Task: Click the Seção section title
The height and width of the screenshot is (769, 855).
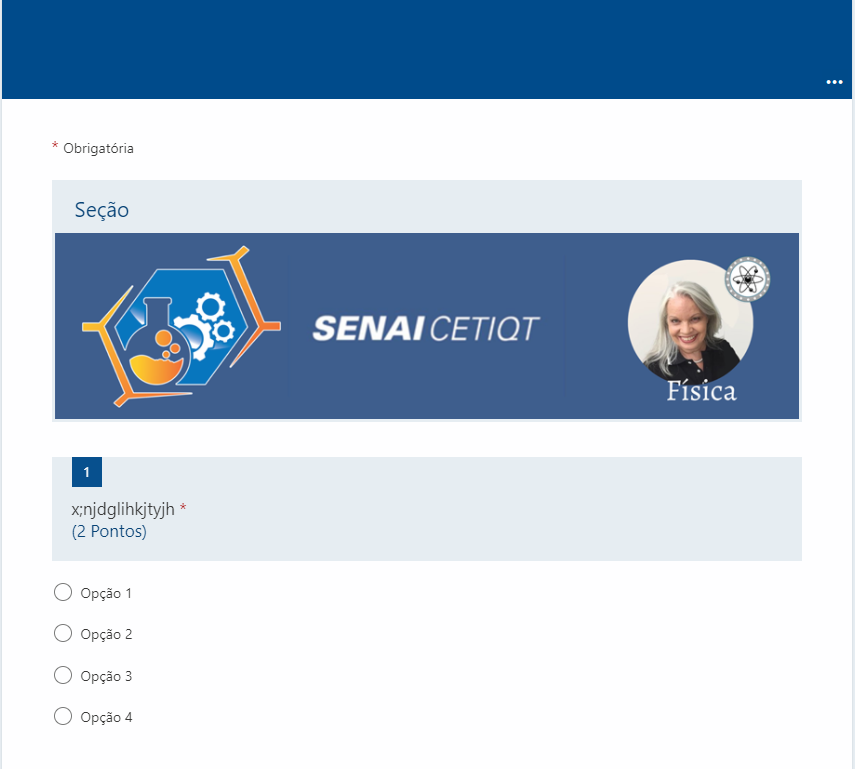Action: tap(101, 210)
